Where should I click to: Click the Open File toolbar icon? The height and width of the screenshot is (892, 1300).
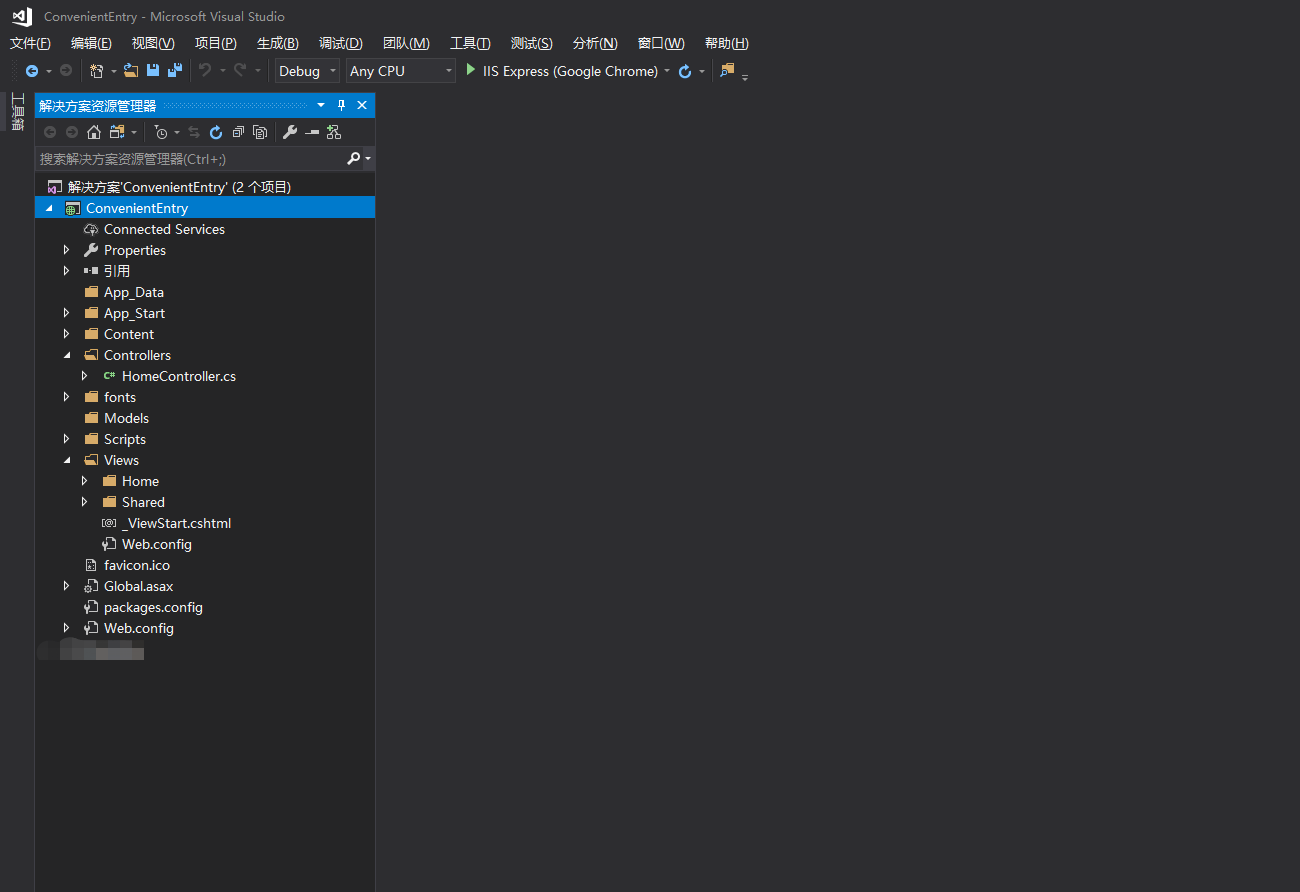(131, 71)
